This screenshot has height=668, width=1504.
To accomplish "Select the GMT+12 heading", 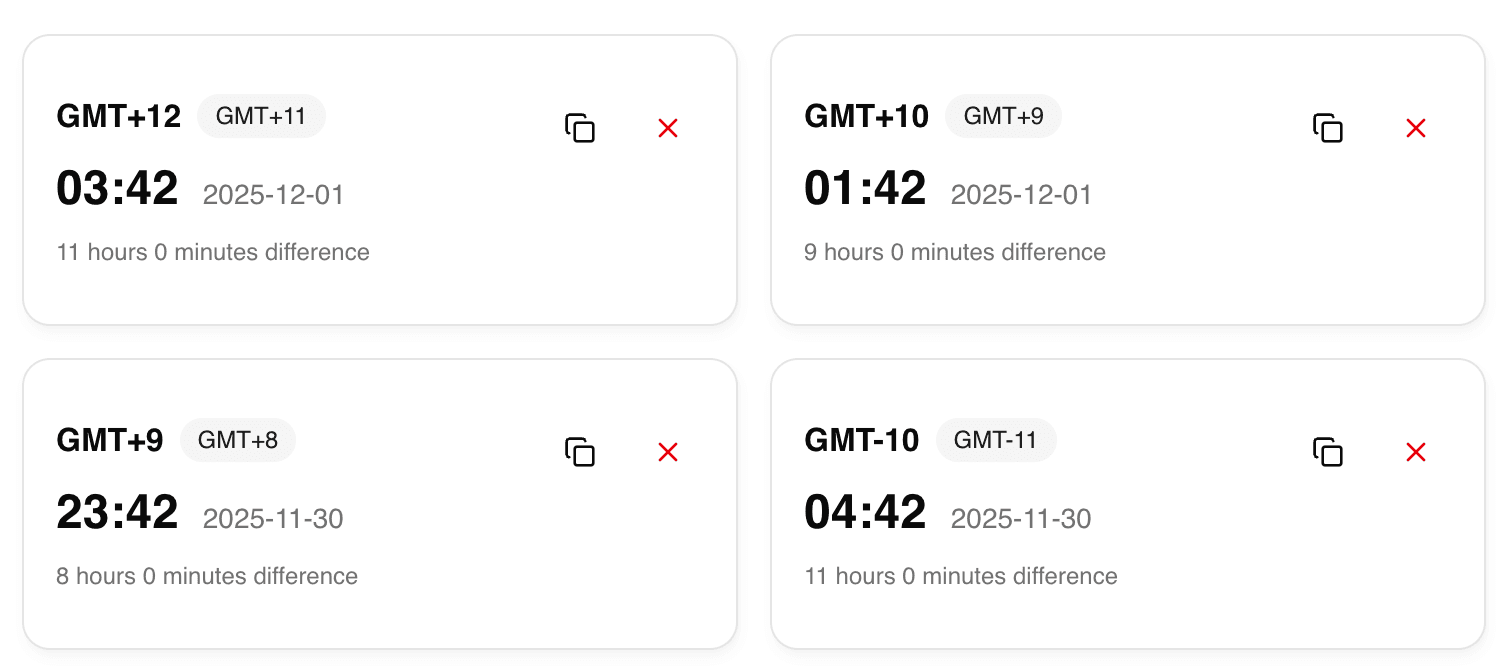I will point(119,117).
